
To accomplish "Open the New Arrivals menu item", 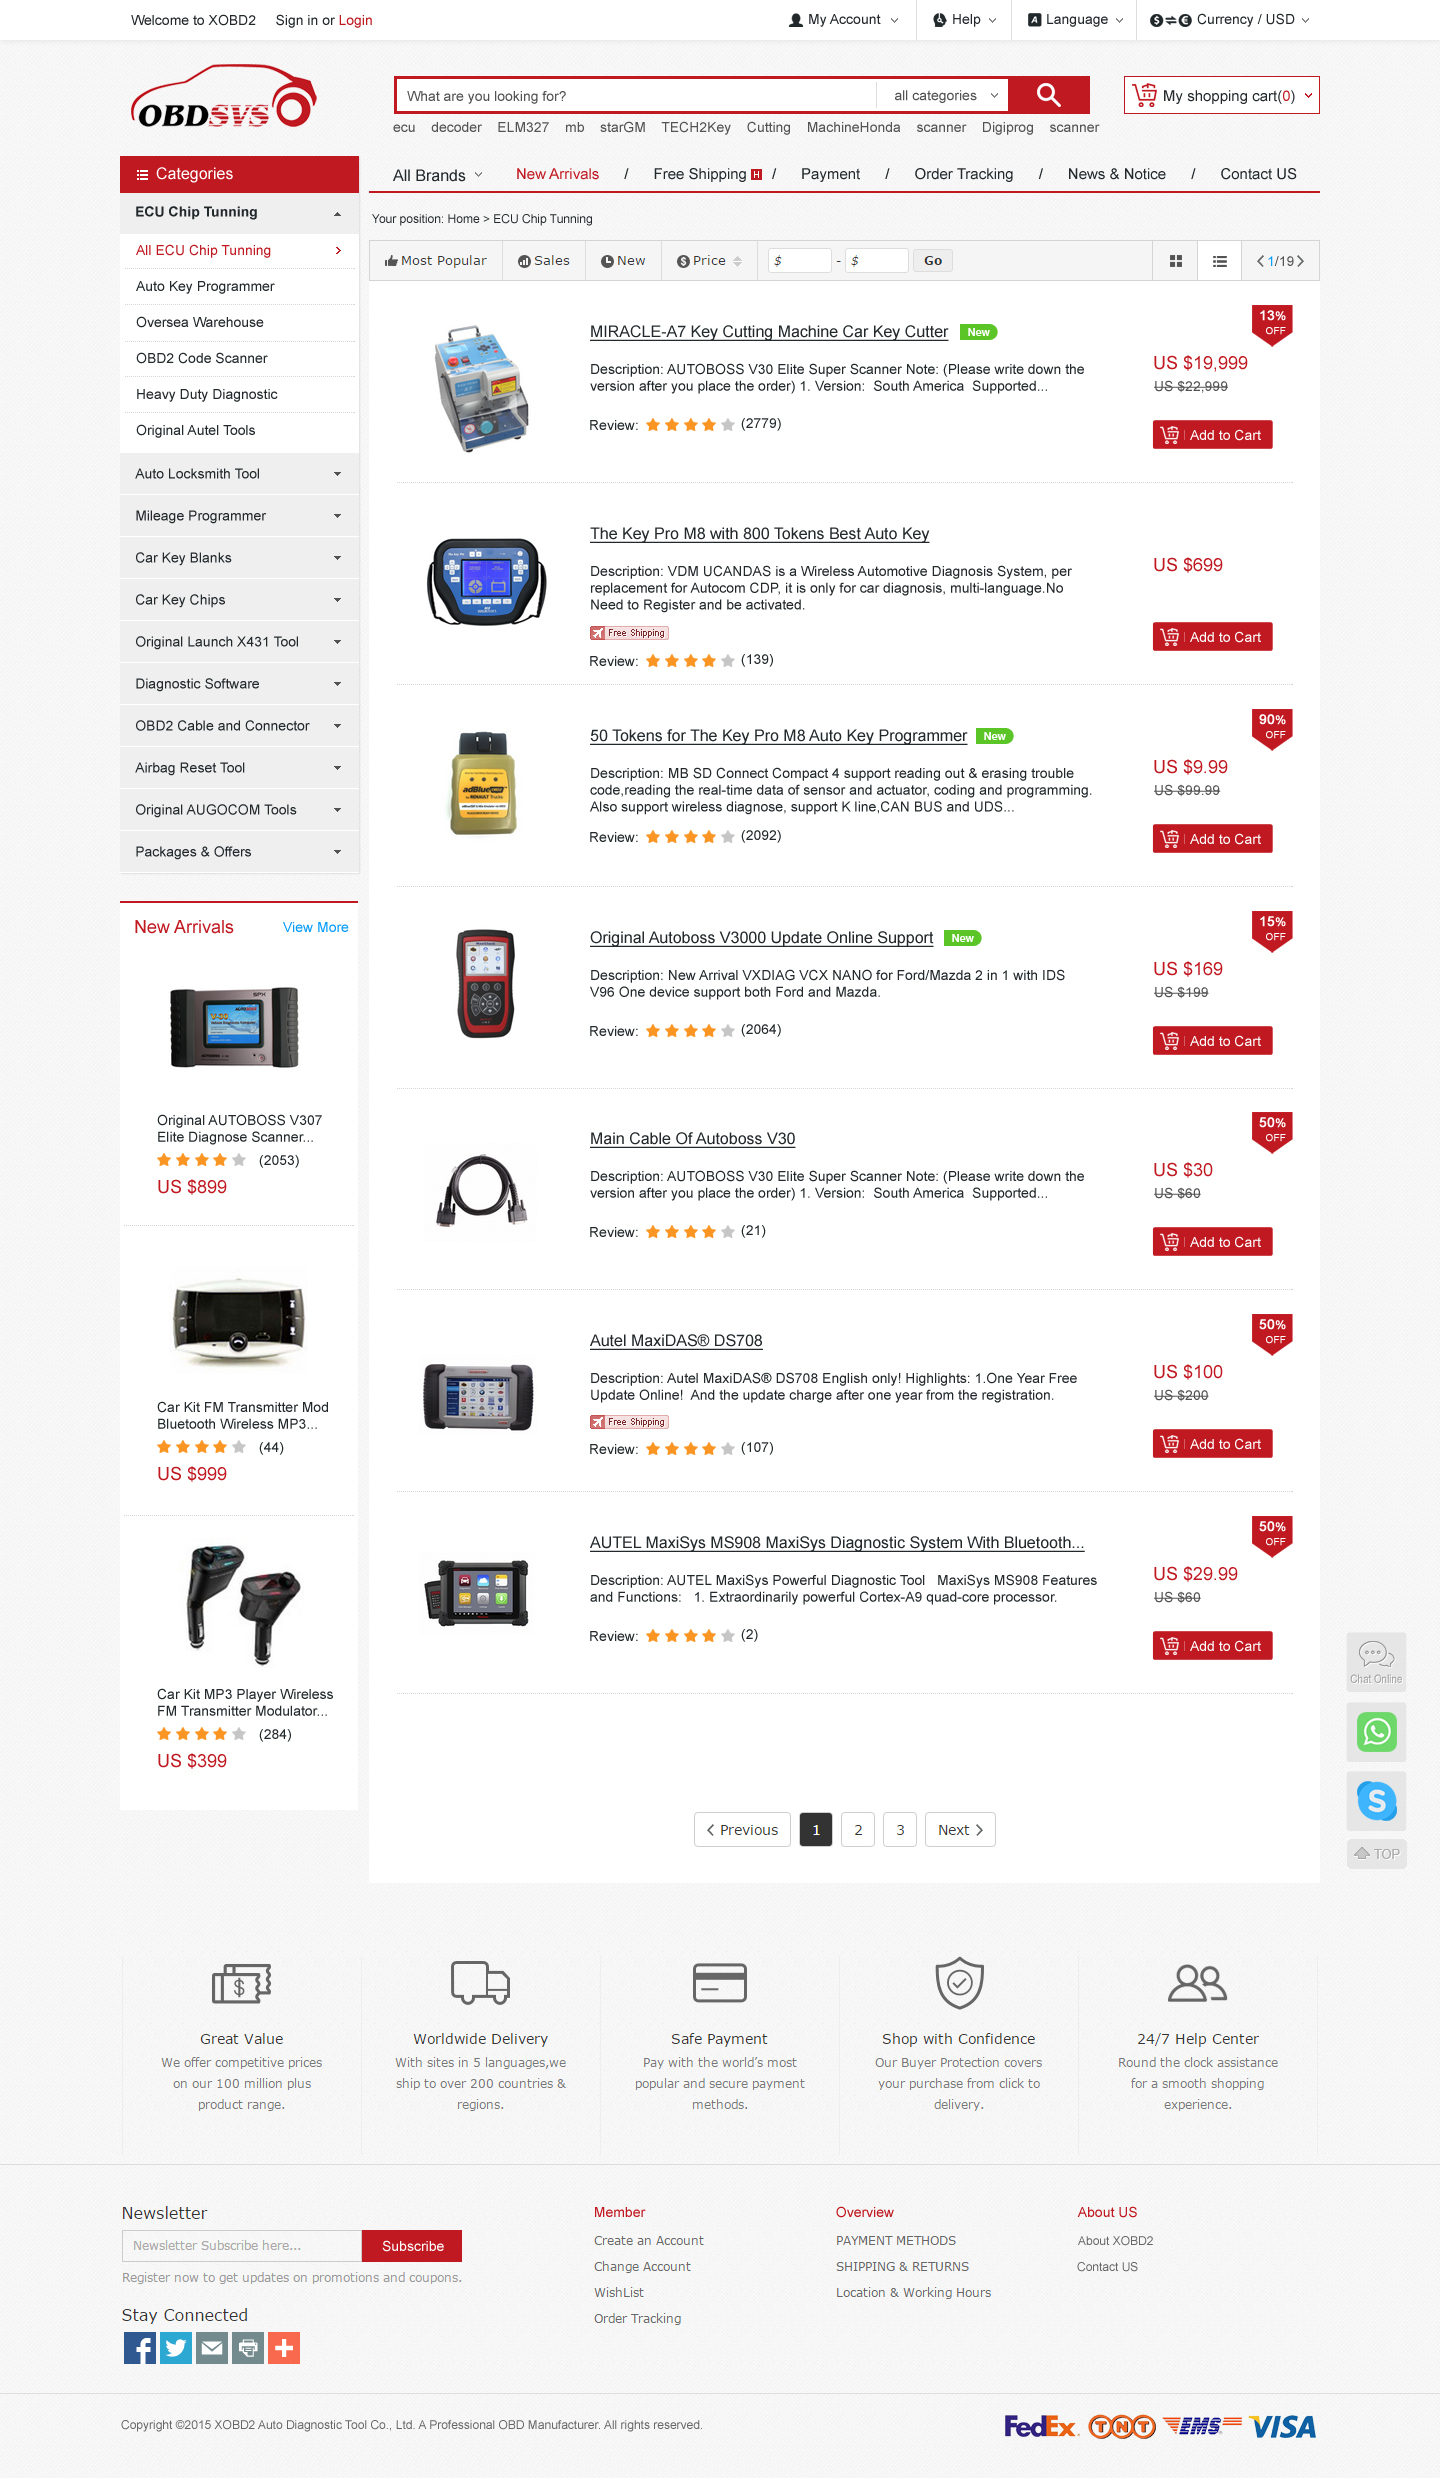I will (x=557, y=174).
